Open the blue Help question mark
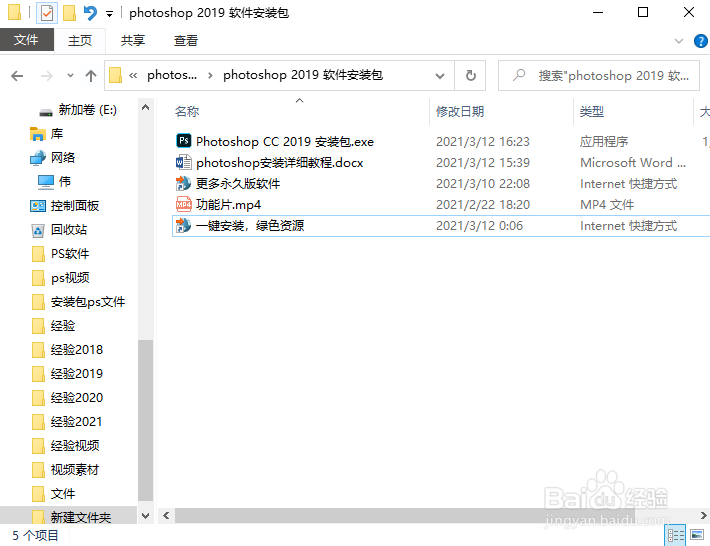This screenshot has height=546, width=710. coord(700,41)
